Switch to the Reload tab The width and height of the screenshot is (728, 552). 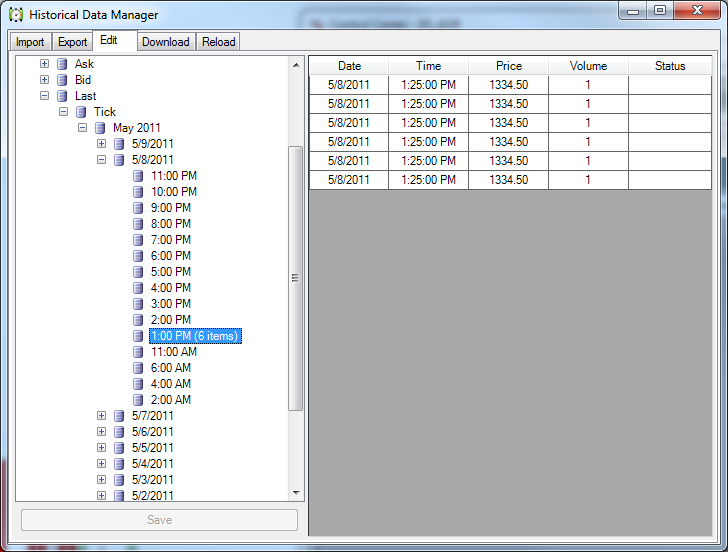pos(218,42)
